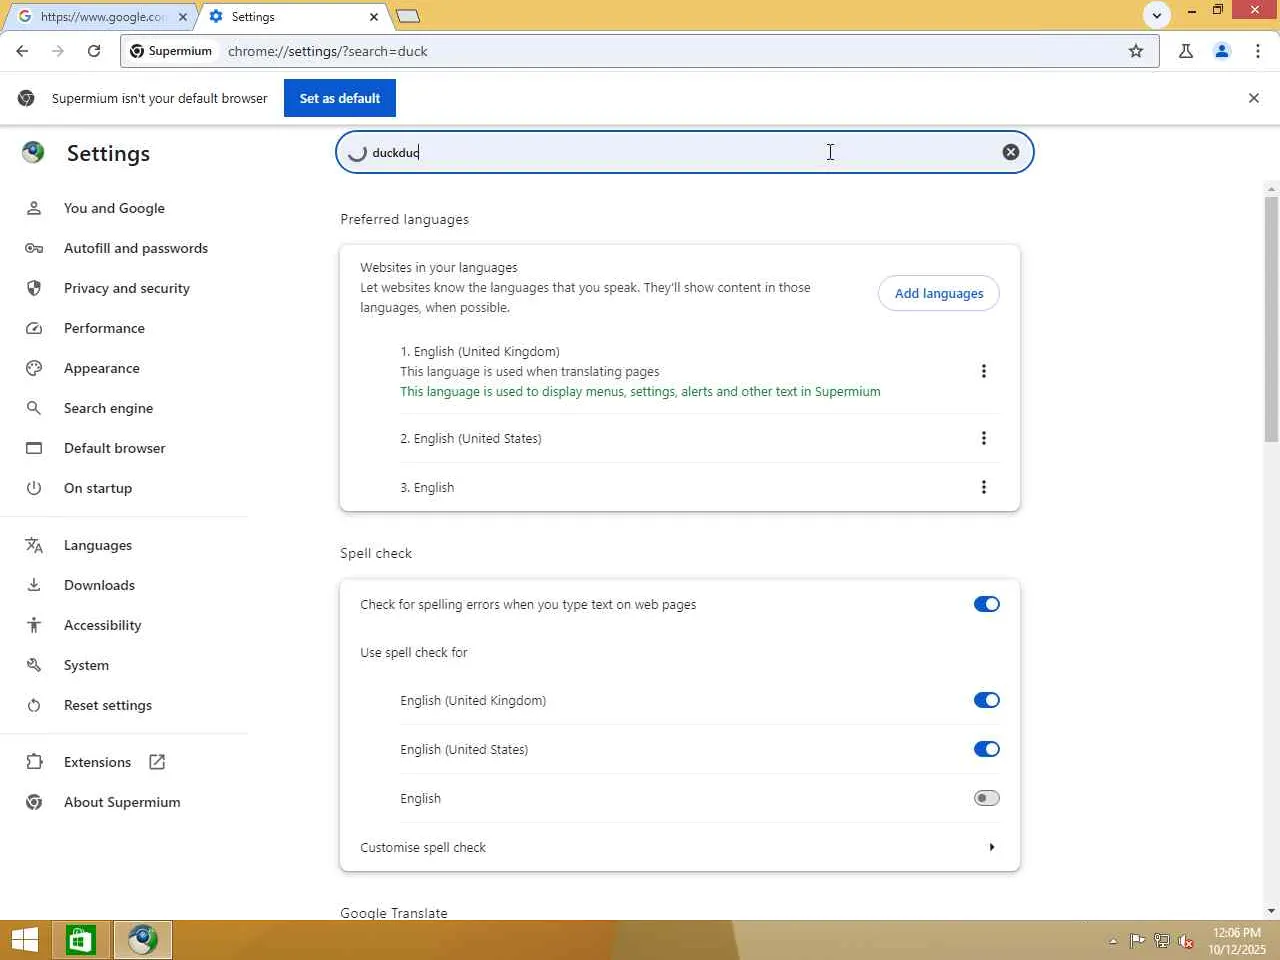Open more actions for third language English
Screen dimensions: 1280x960
984,487
